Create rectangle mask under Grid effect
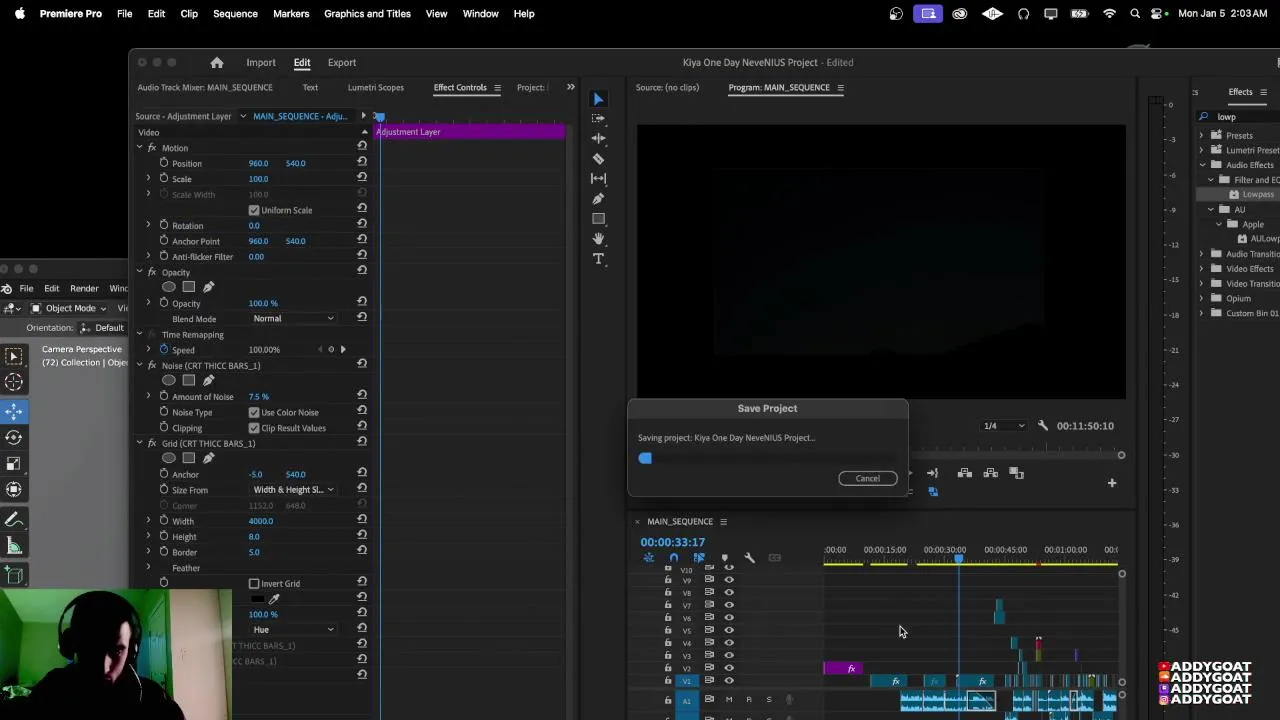This screenshot has width=1280, height=720. [x=188, y=458]
